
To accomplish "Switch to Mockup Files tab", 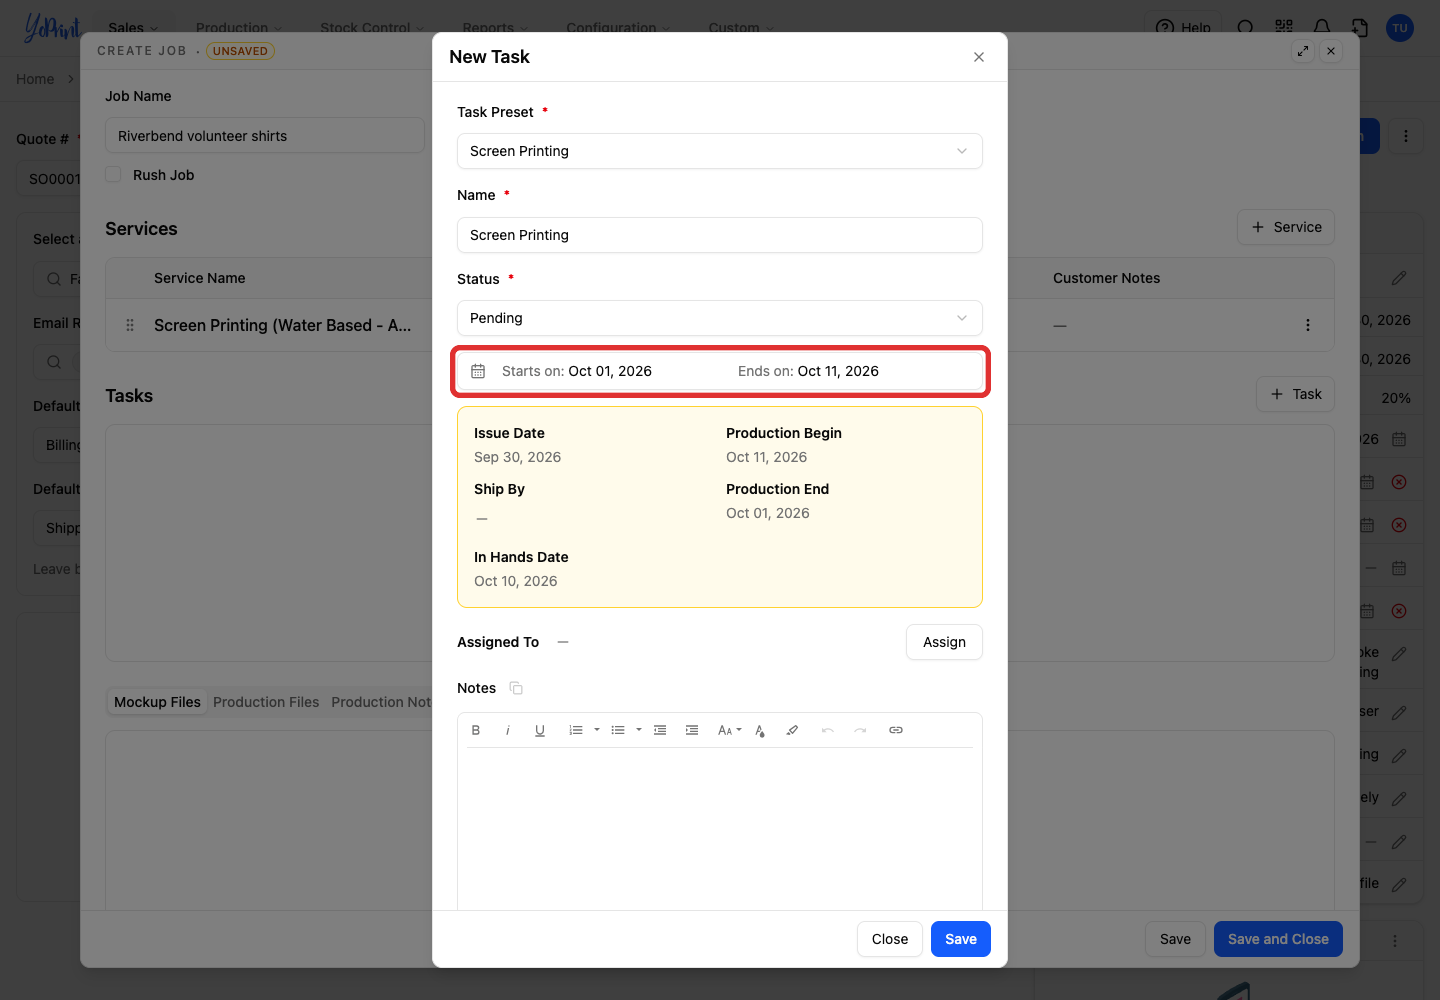I will coord(157,702).
